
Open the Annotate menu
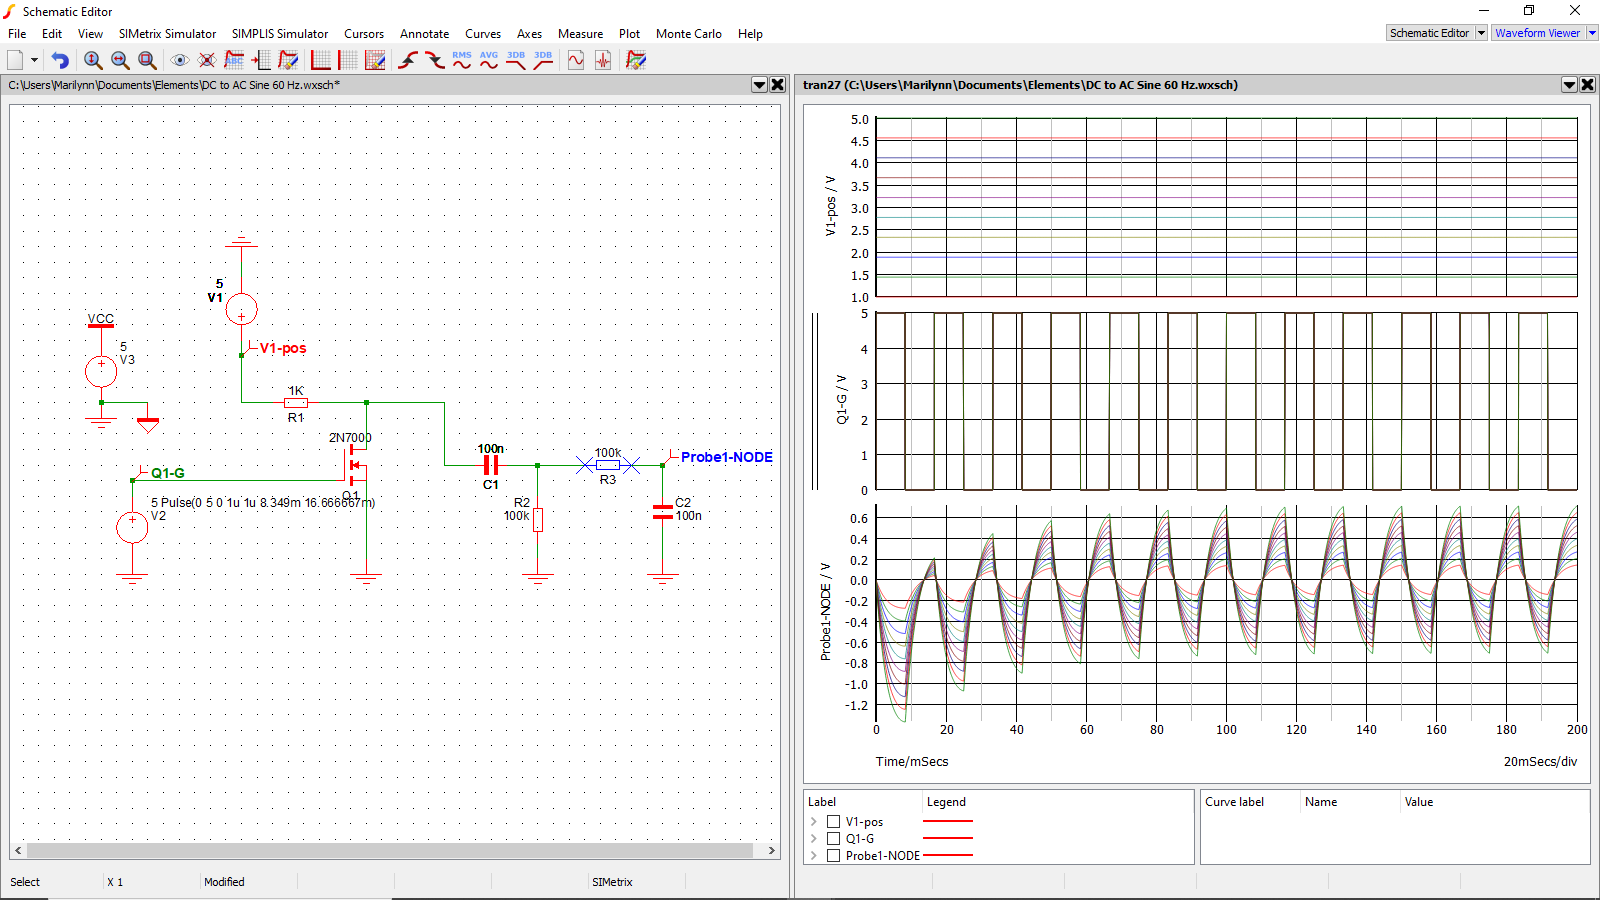(x=424, y=34)
